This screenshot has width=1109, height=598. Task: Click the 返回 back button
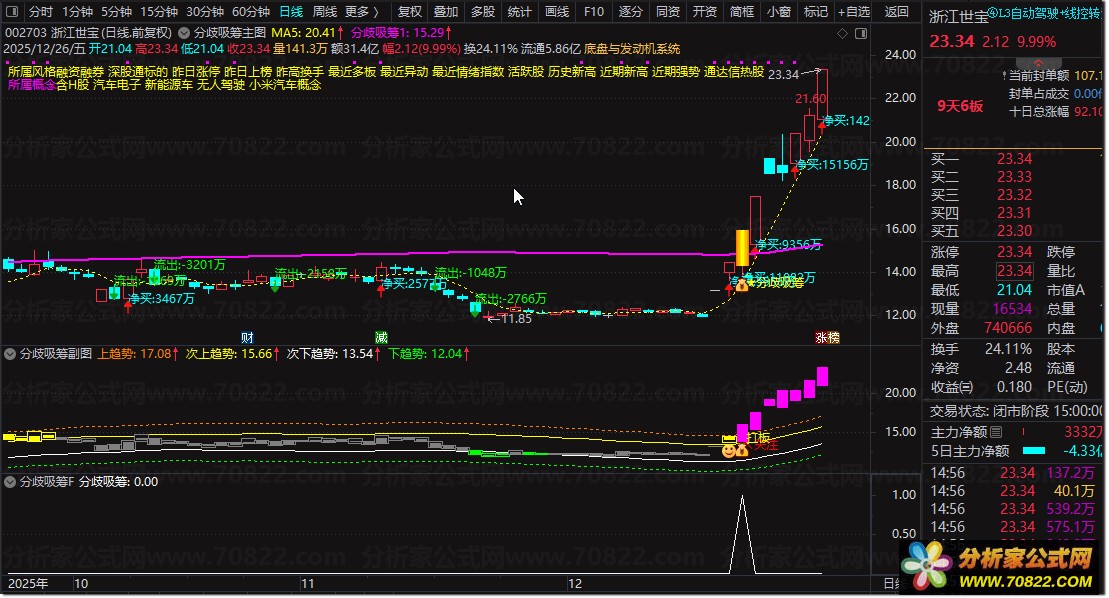point(896,11)
